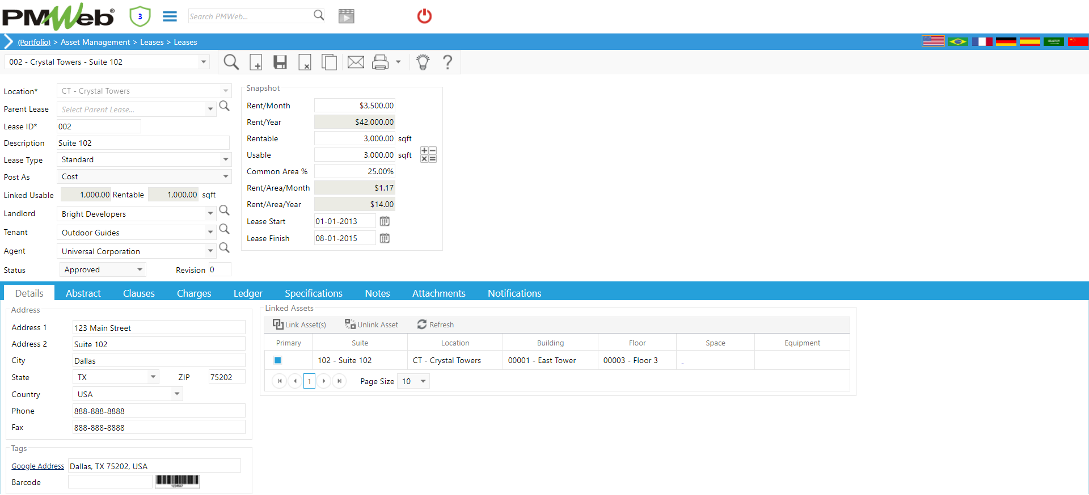
Task: Click the red power logout icon
Action: (x=424, y=15)
